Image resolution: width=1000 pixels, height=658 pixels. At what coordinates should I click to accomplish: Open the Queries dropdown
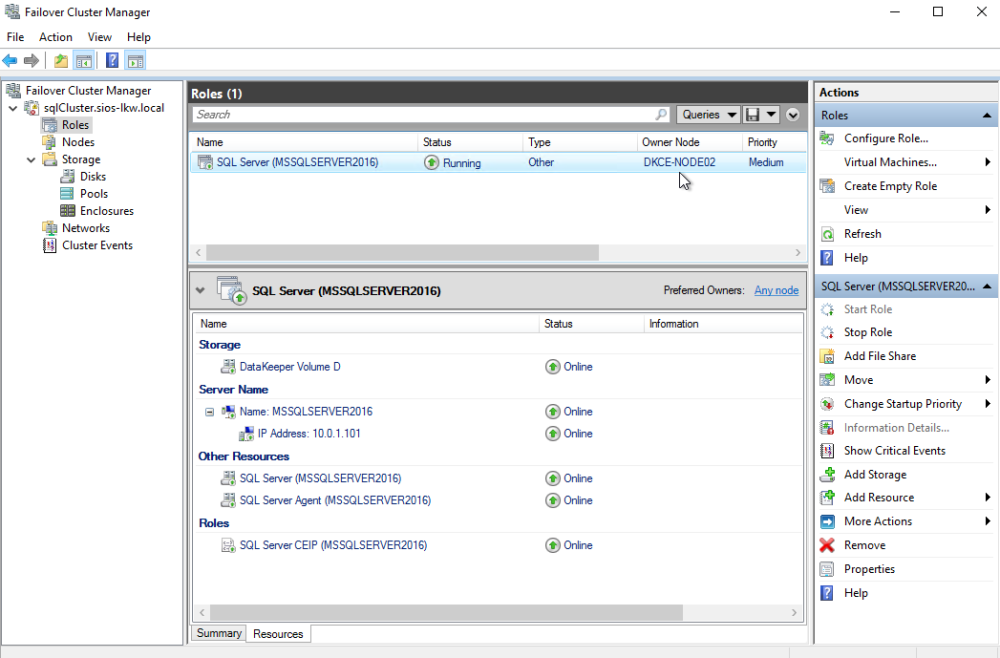[x=708, y=115]
